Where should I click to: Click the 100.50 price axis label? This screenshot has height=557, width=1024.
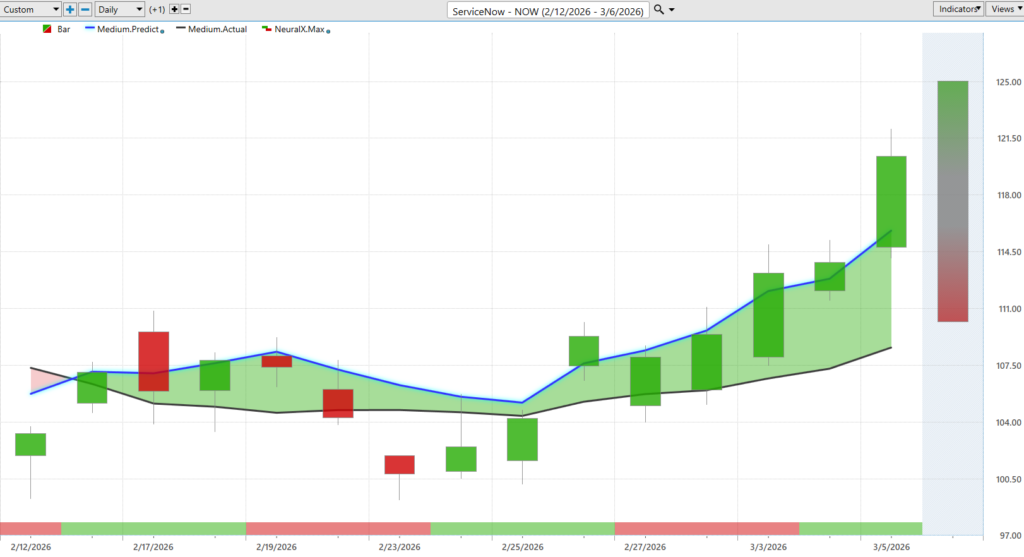pyautogui.click(x=1008, y=479)
